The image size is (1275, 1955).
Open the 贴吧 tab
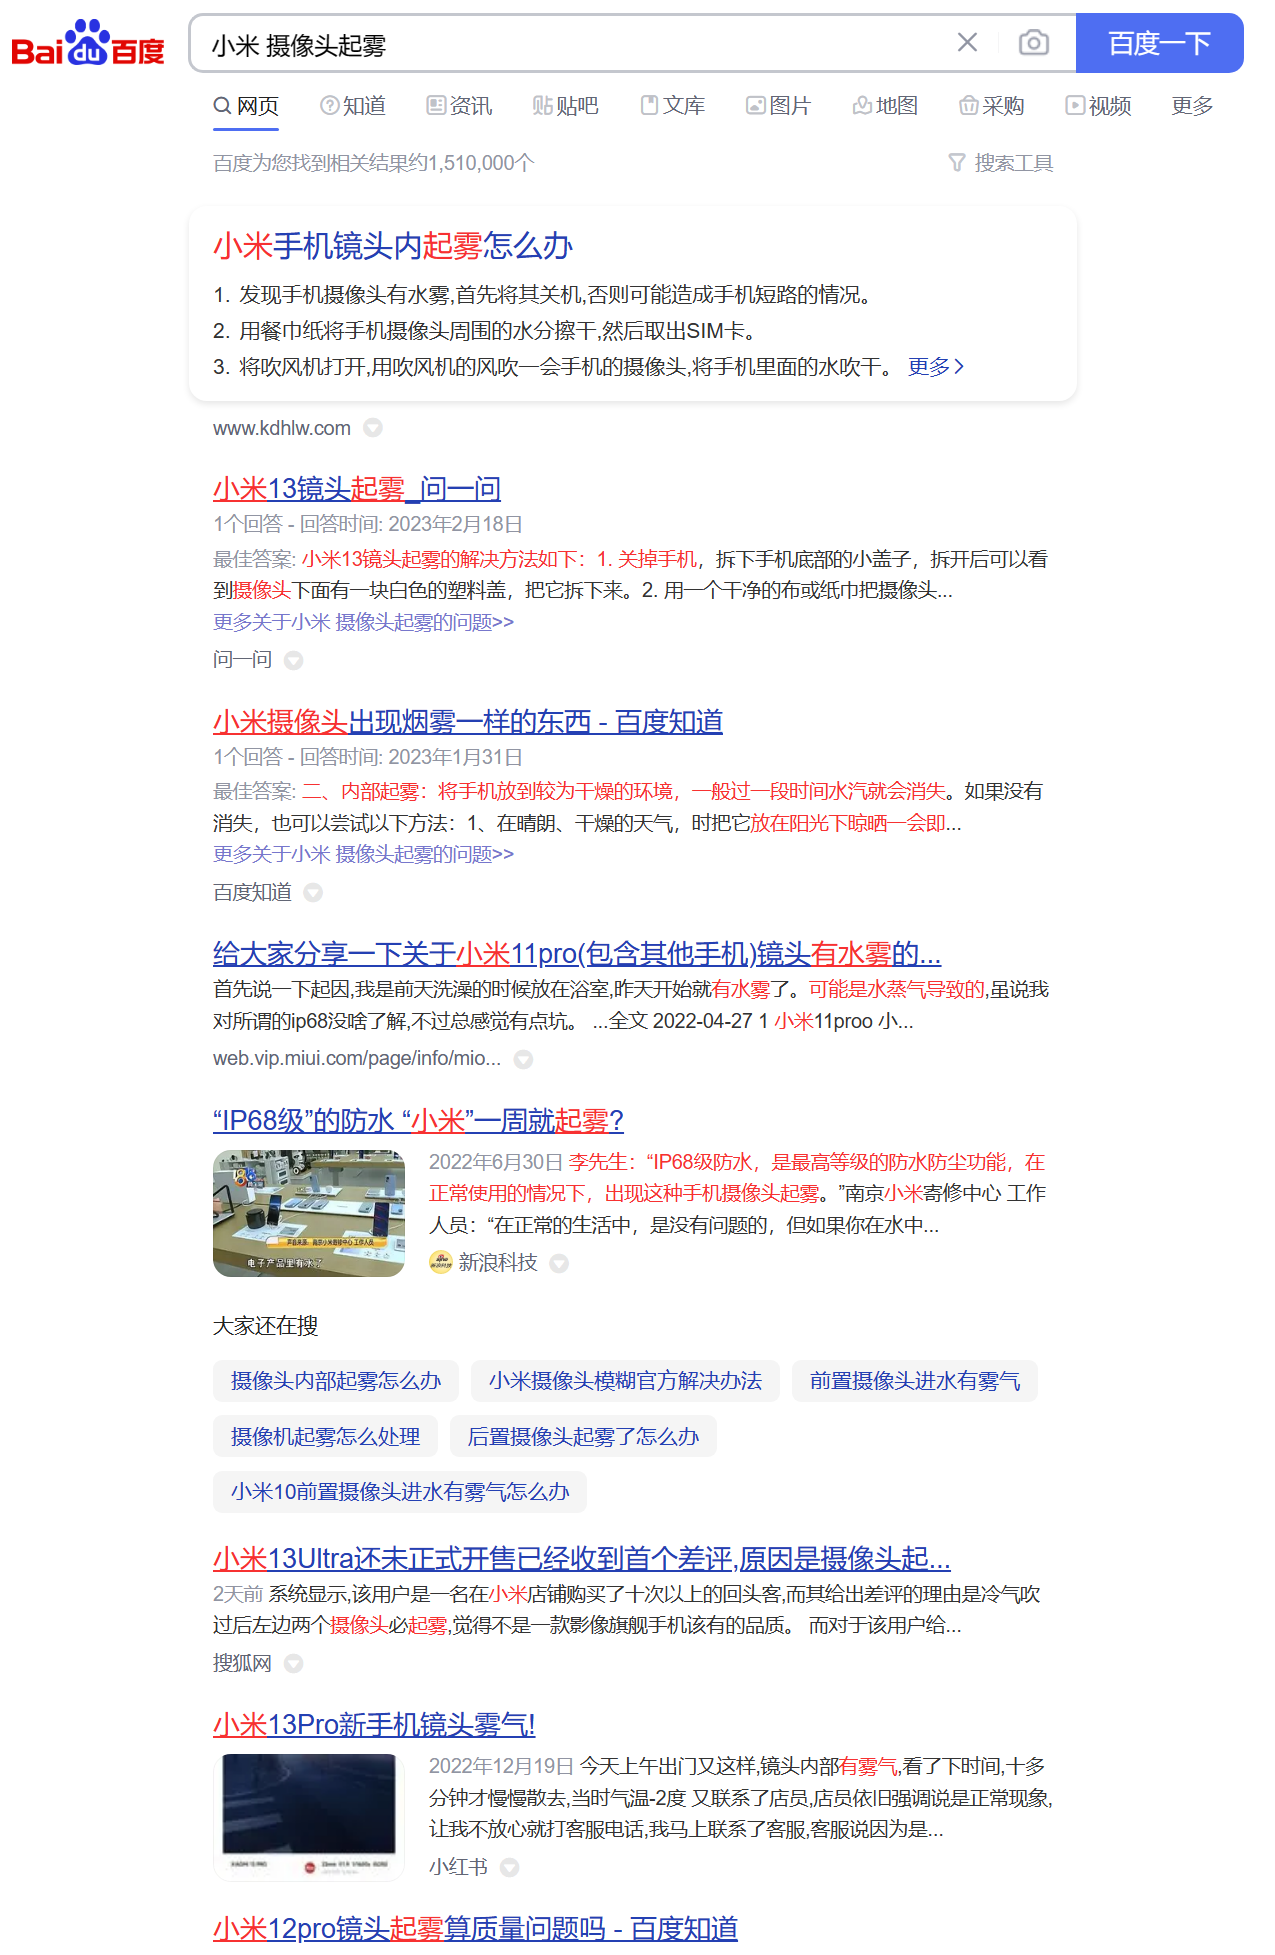tap(566, 106)
